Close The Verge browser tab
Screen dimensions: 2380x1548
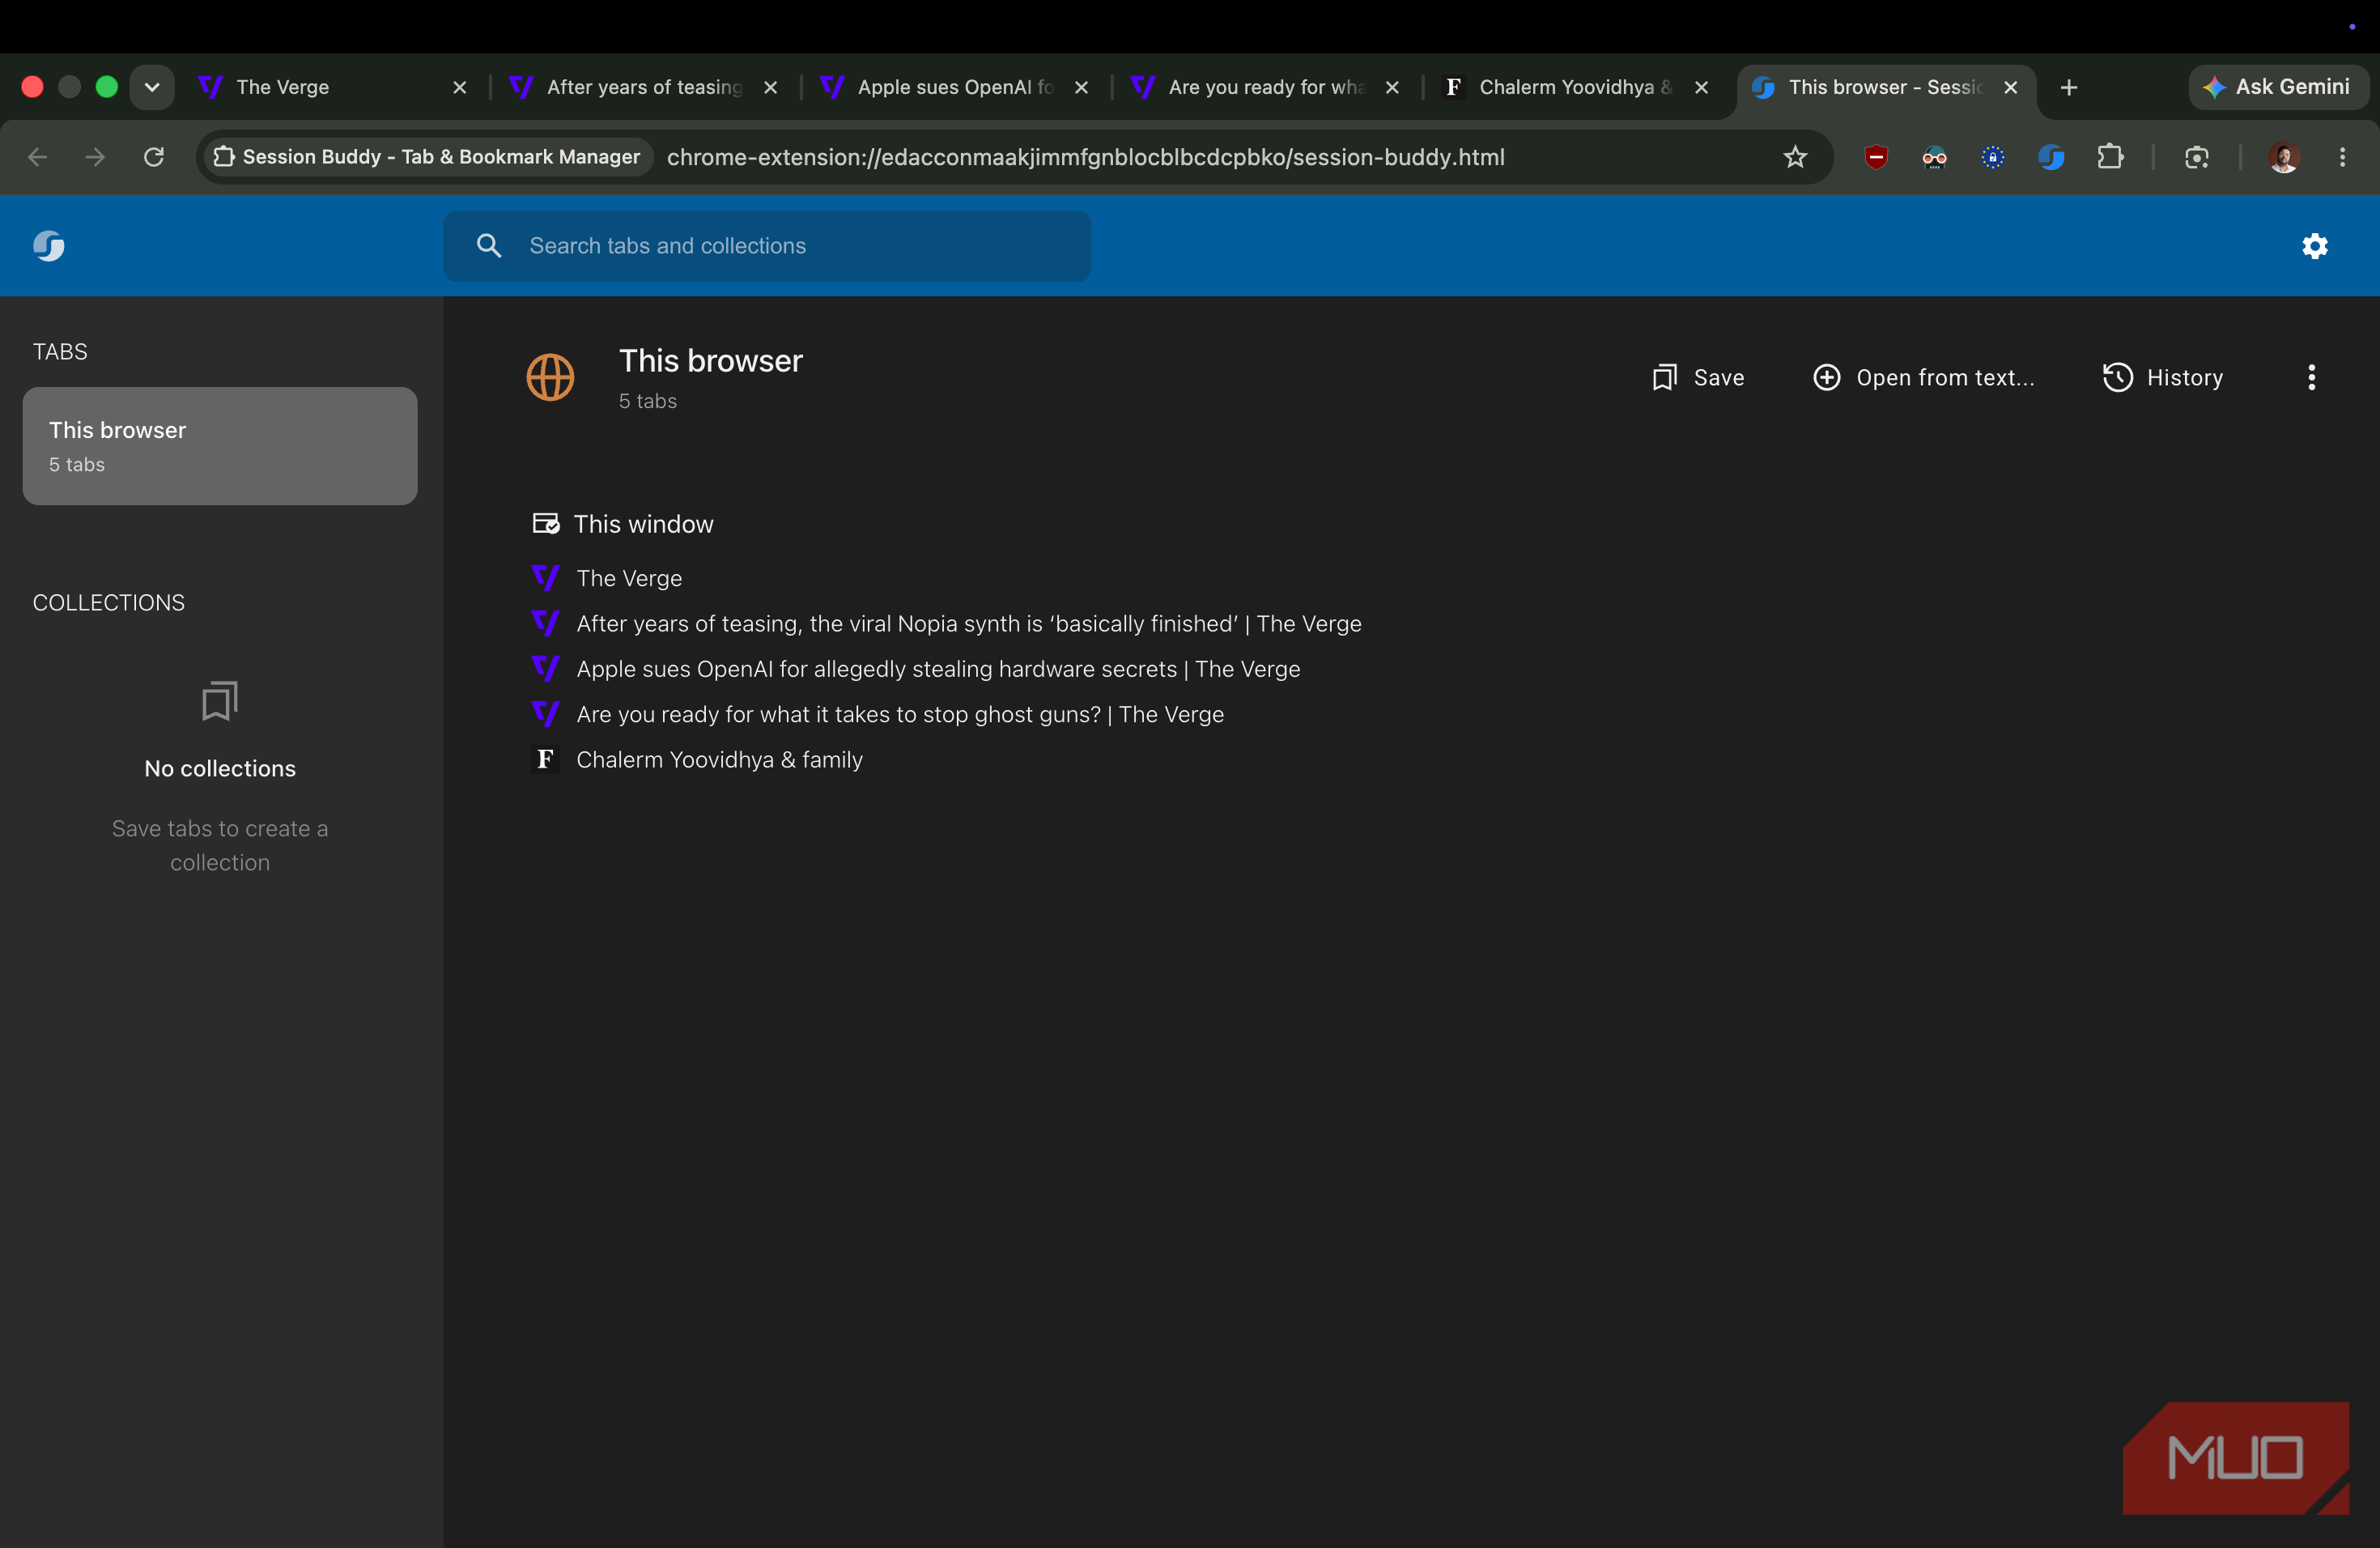tap(460, 87)
